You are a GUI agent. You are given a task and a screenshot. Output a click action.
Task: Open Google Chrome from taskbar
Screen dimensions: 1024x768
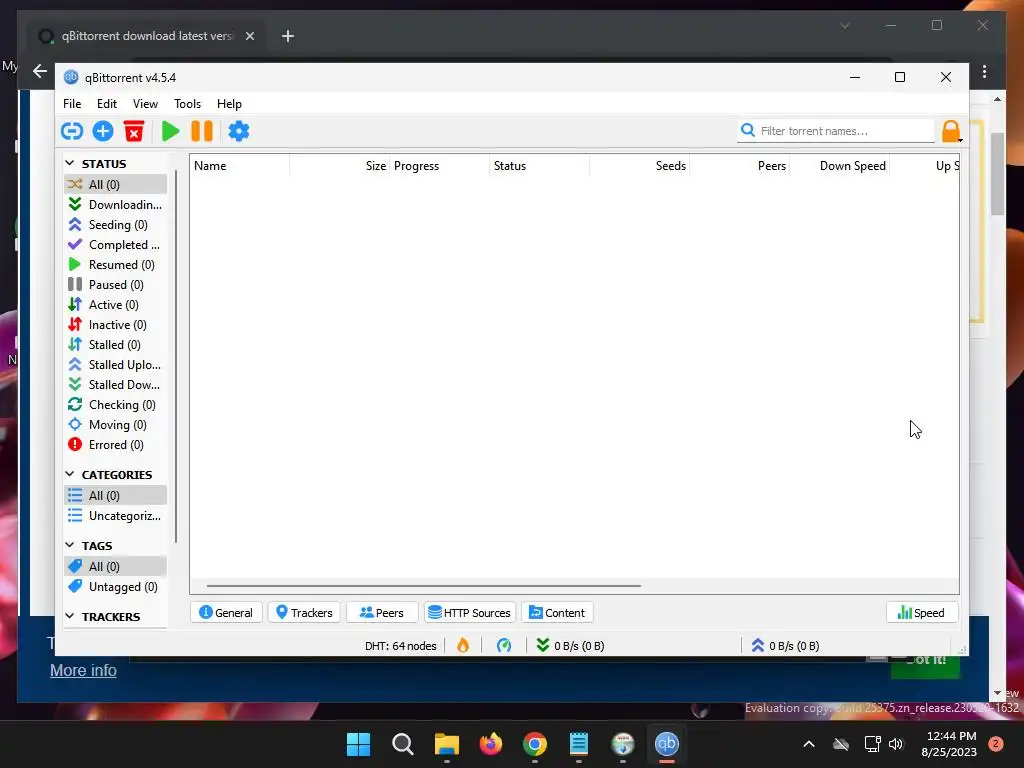(535, 744)
